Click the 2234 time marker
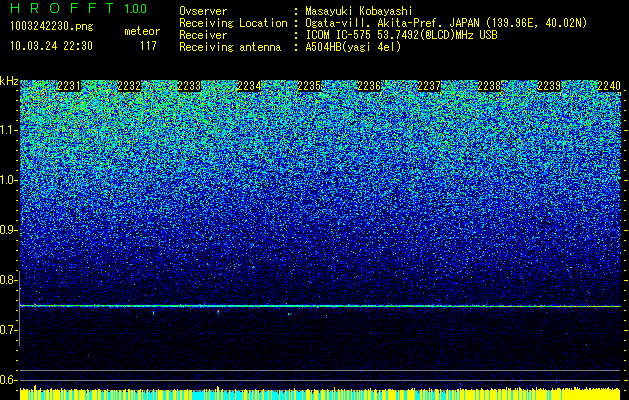The height and width of the screenshot is (400, 629). [249, 86]
